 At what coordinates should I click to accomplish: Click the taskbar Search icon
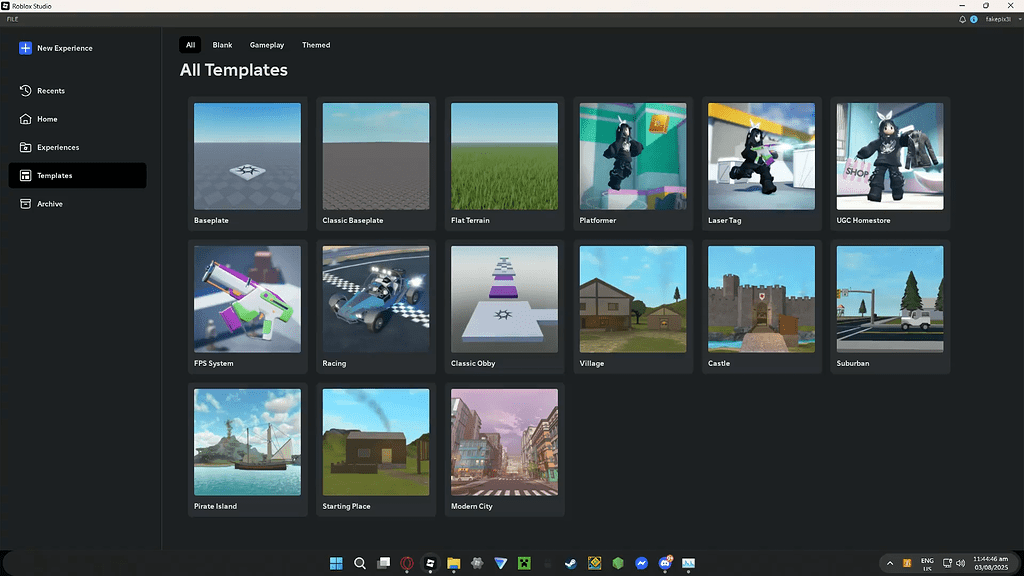tap(359, 563)
